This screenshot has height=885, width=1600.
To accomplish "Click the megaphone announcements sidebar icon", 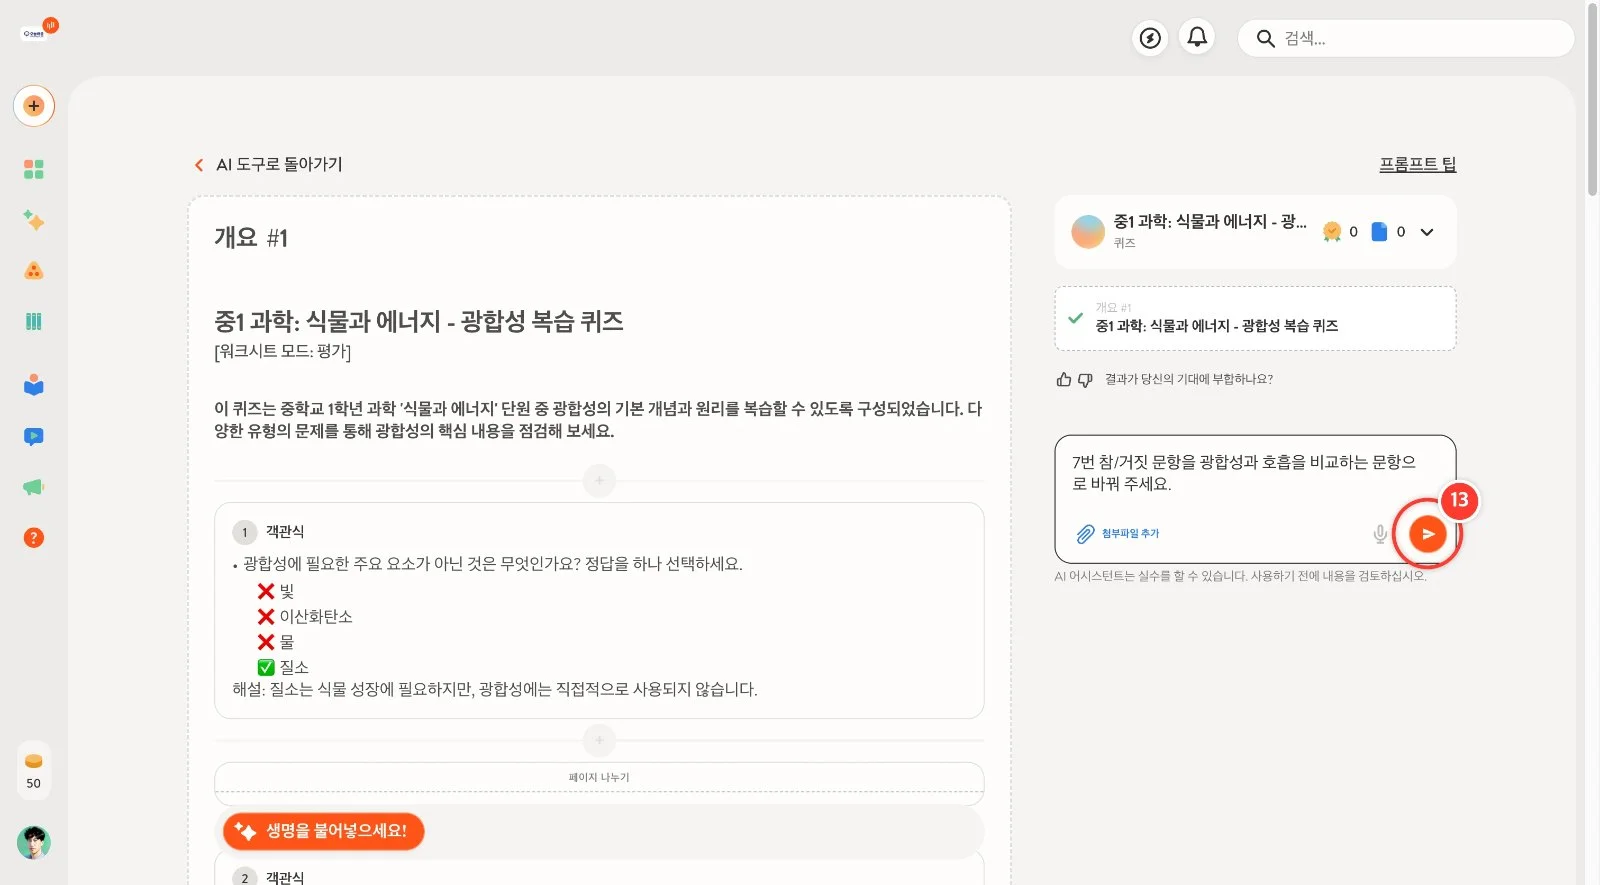I will click(x=34, y=487).
